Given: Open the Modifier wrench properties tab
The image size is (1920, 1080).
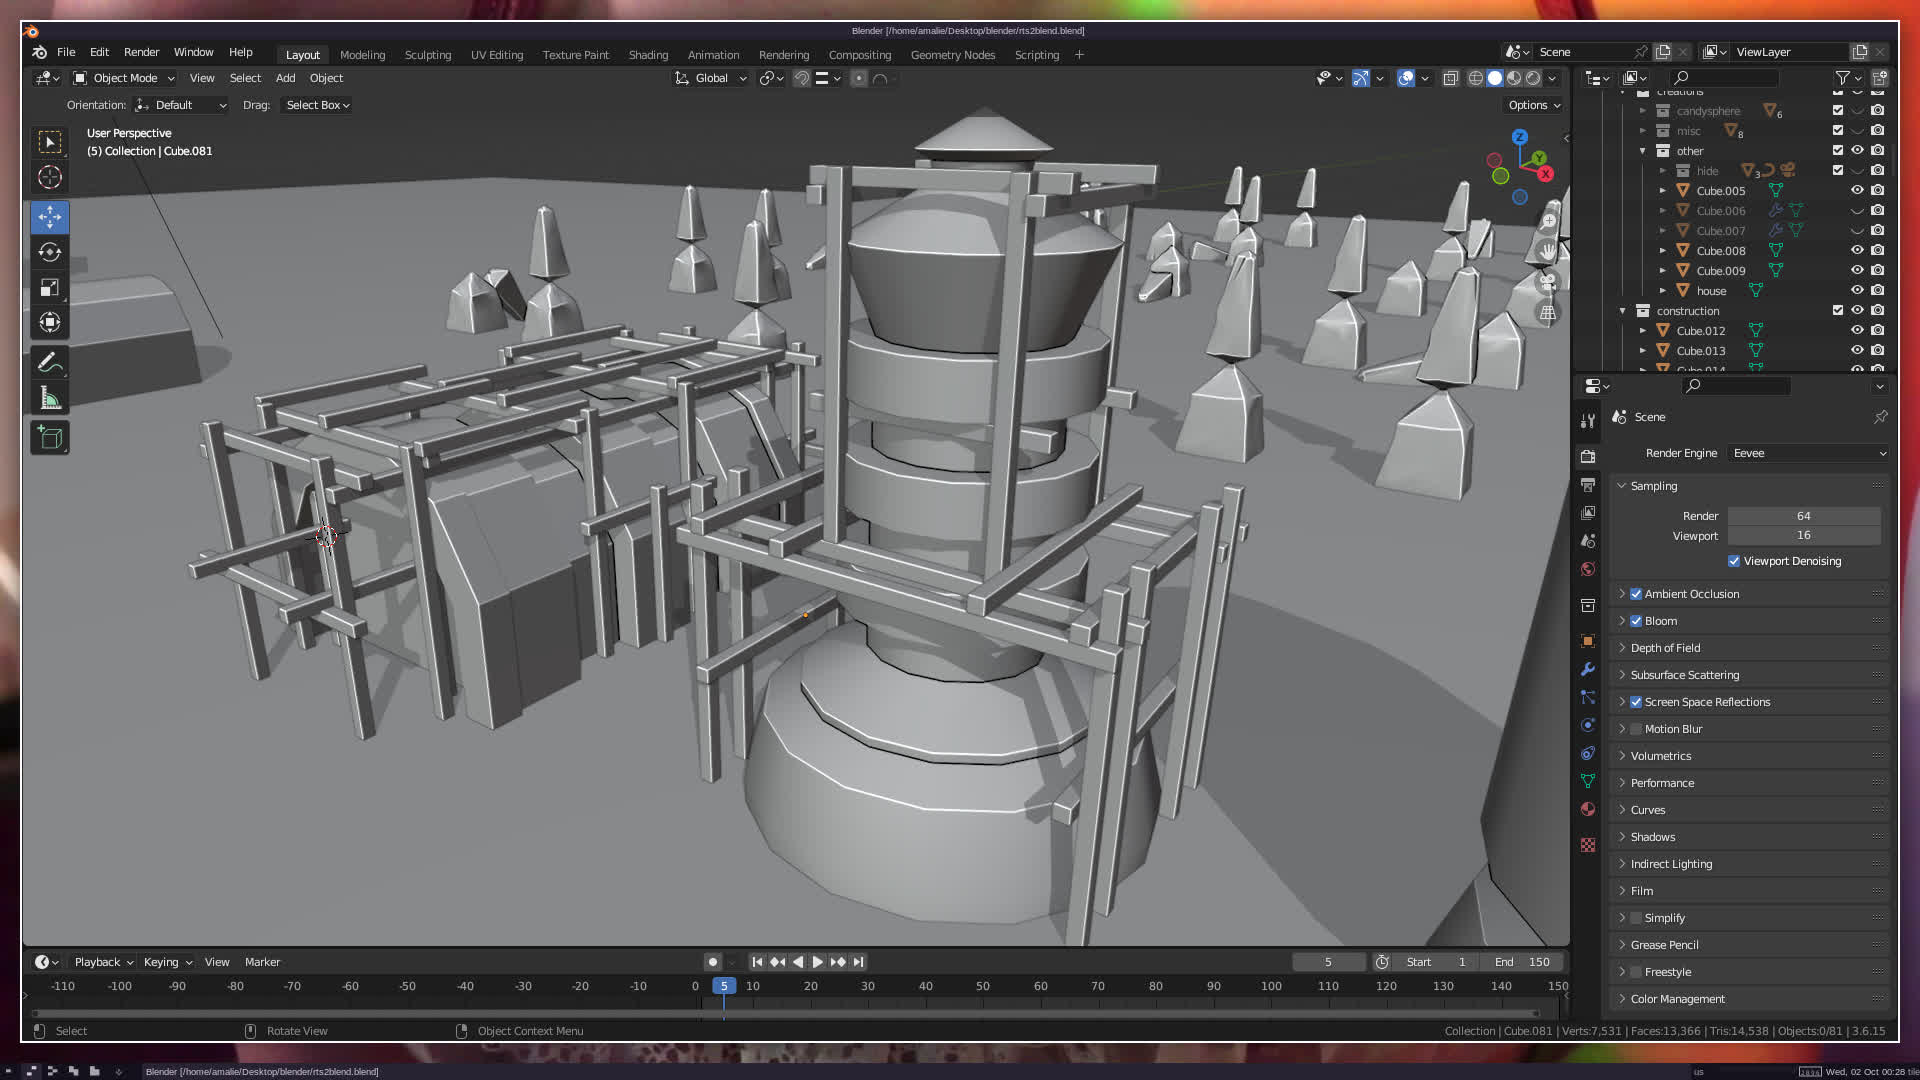Looking at the screenshot, I should (x=1588, y=669).
